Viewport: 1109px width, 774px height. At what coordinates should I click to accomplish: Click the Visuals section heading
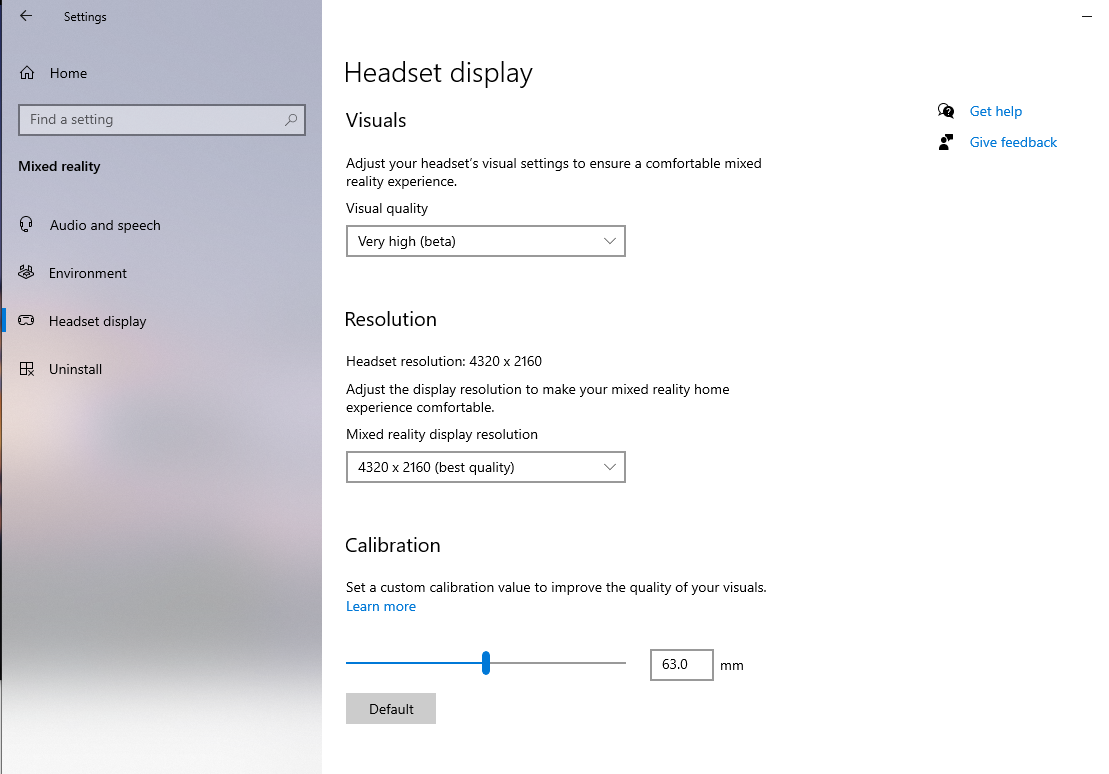coord(376,120)
